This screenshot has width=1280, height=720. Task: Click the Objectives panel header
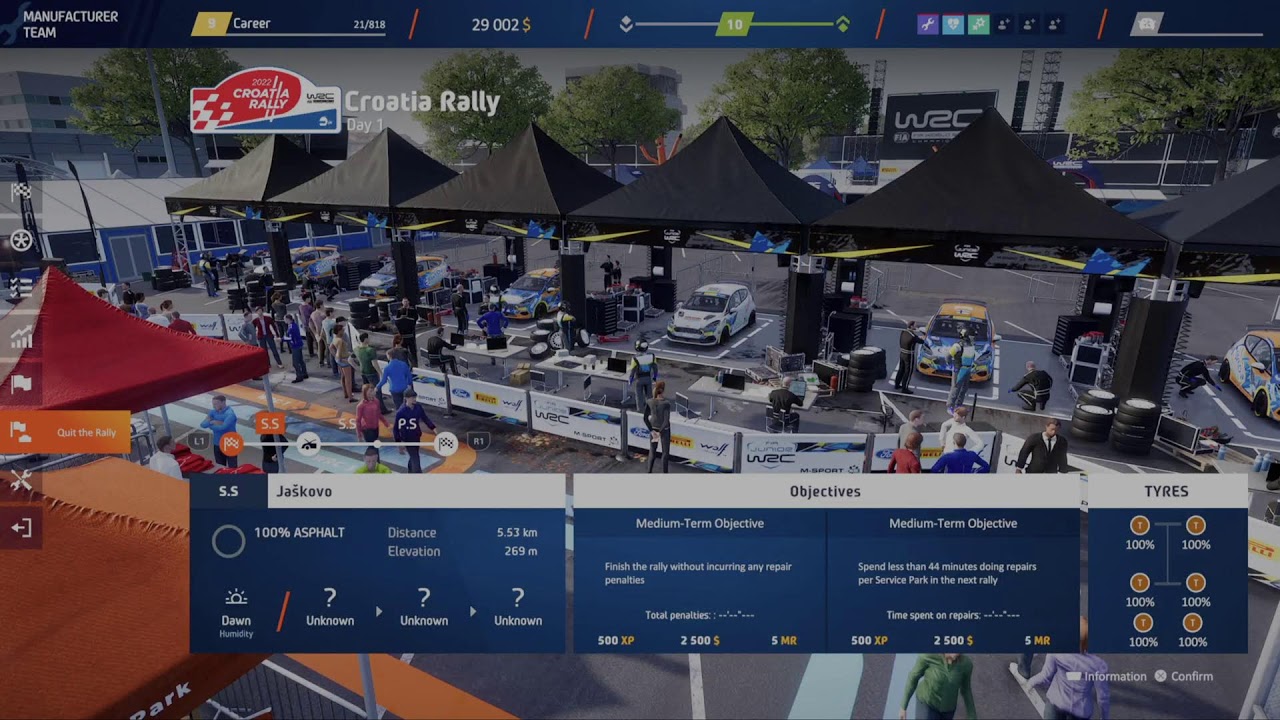click(826, 491)
